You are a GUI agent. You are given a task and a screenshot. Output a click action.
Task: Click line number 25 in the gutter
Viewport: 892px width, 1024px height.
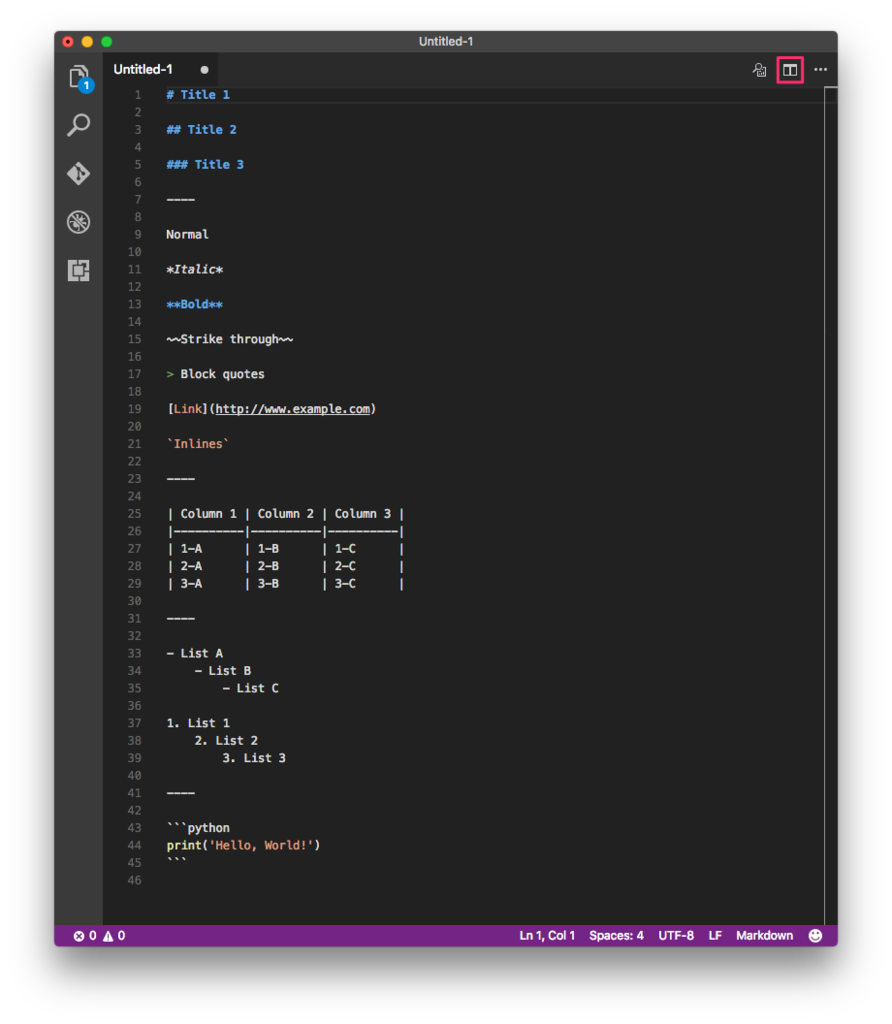[x=134, y=514]
